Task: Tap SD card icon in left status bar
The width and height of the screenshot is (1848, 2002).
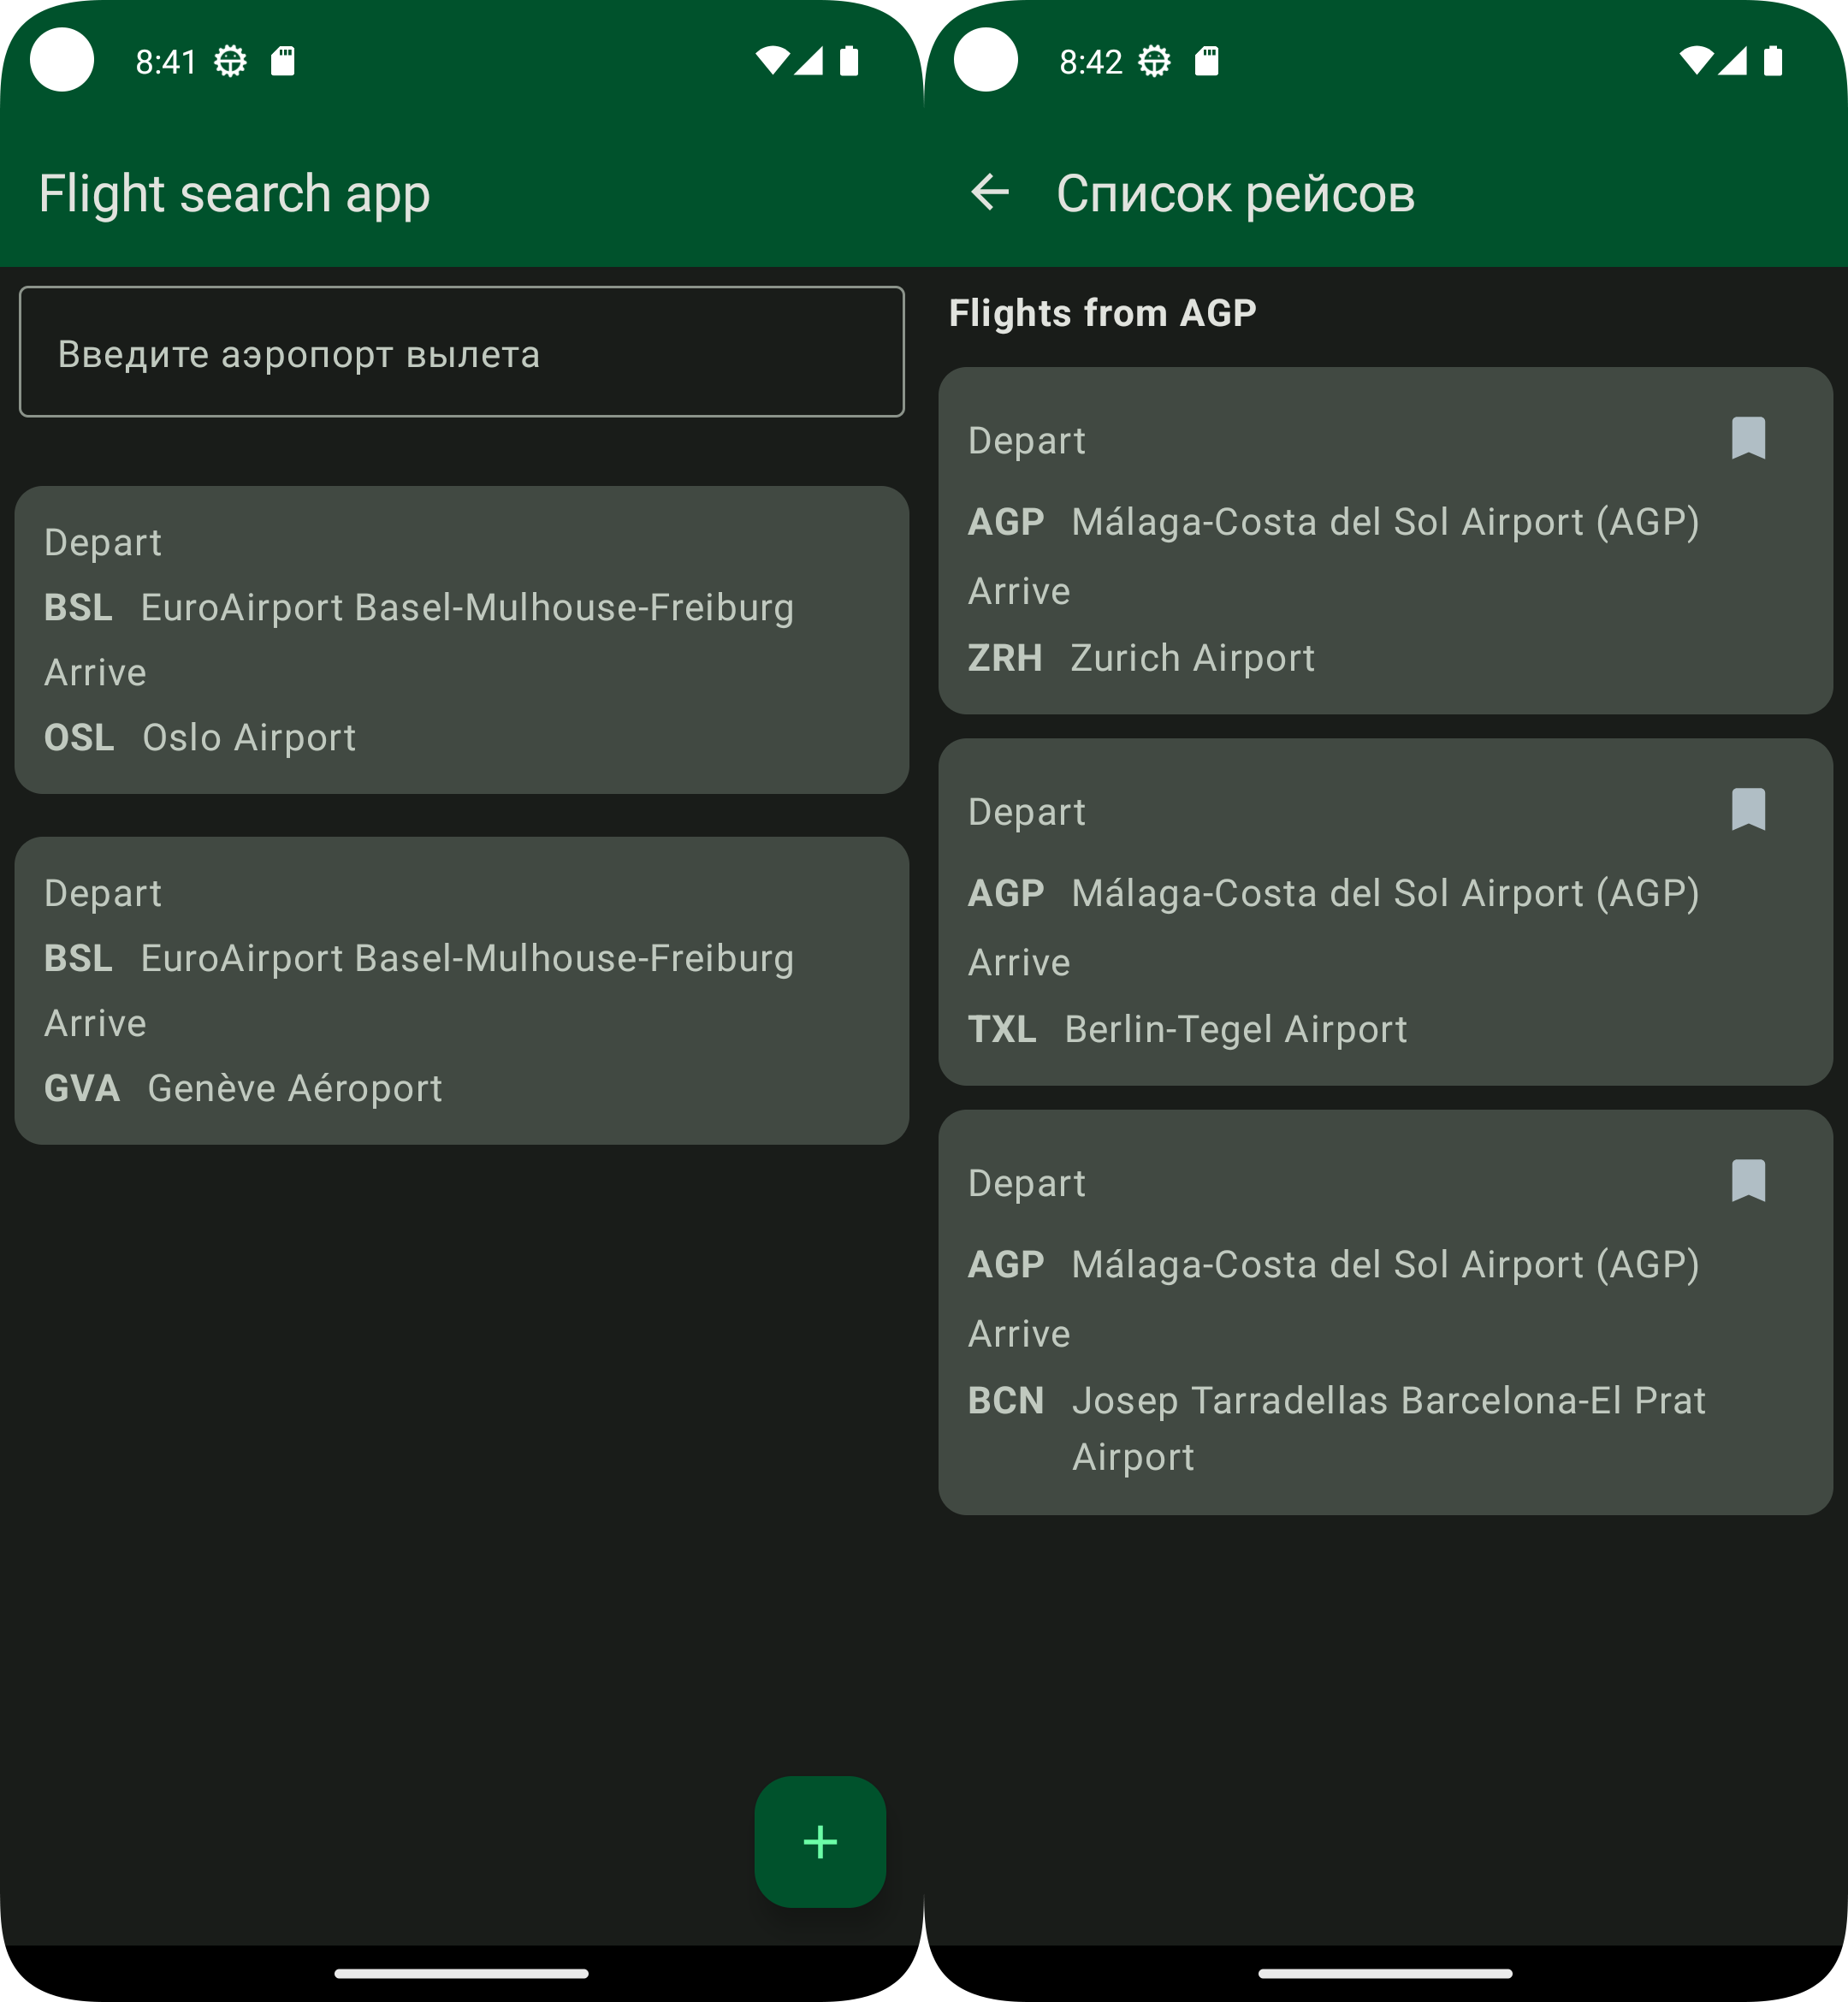Action: click(x=283, y=61)
